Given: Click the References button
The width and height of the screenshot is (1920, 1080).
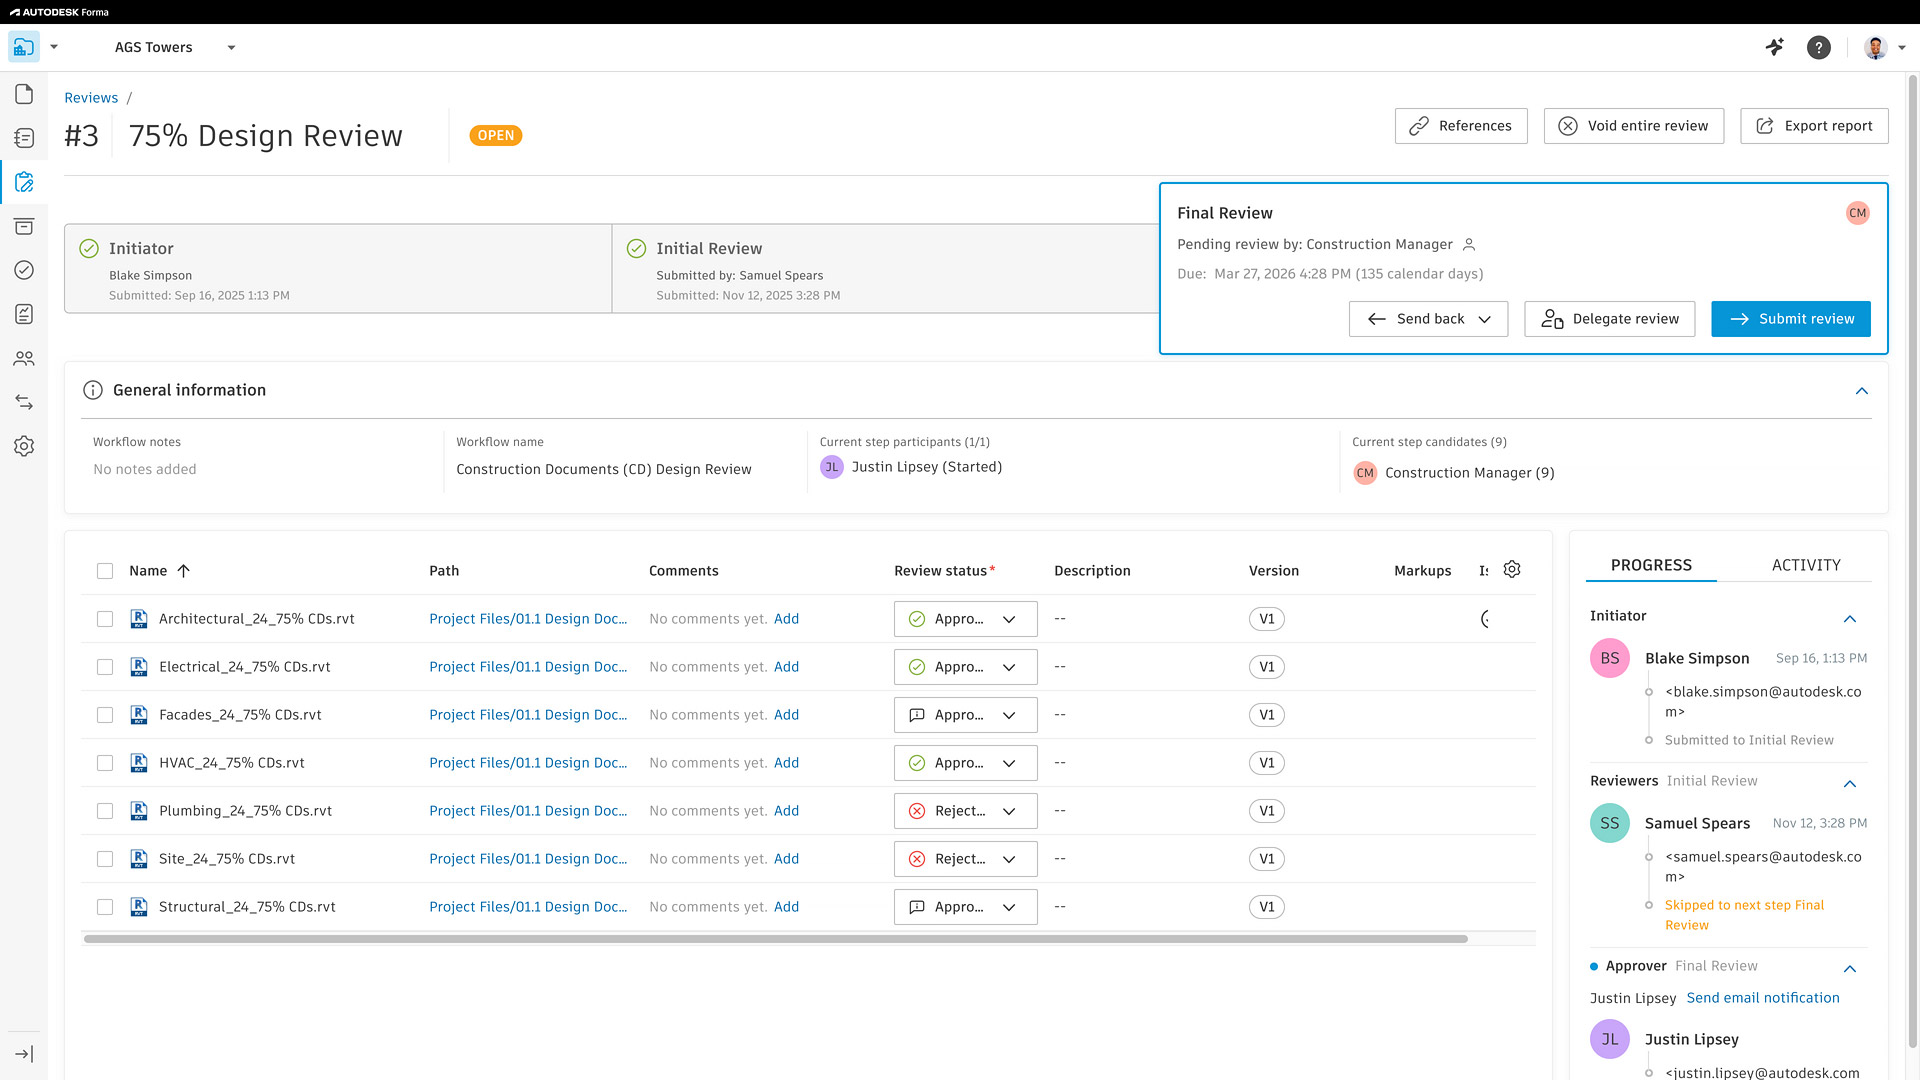Looking at the screenshot, I should (x=1461, y=126).
